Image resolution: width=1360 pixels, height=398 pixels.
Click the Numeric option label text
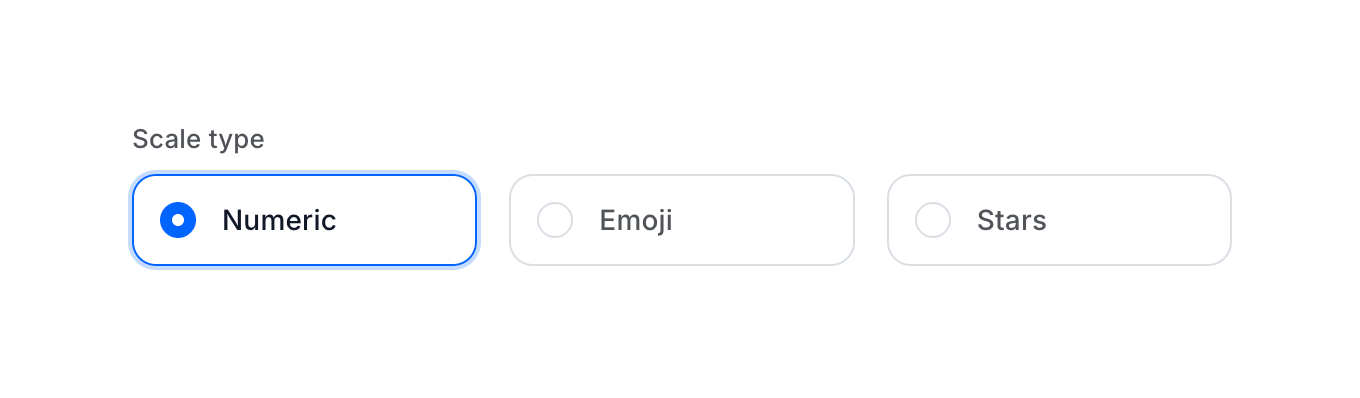(x=279, y=220)
